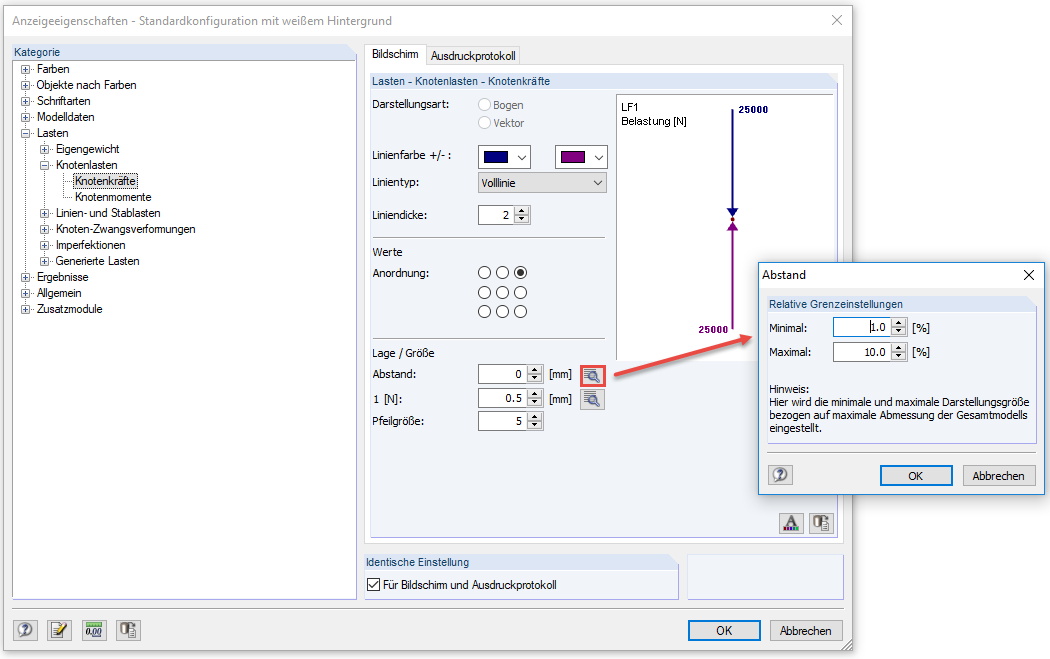The width and height of the screenshot is (1050, 659).
Task: Open positive line color dropdown arrow
Action: 522,157
